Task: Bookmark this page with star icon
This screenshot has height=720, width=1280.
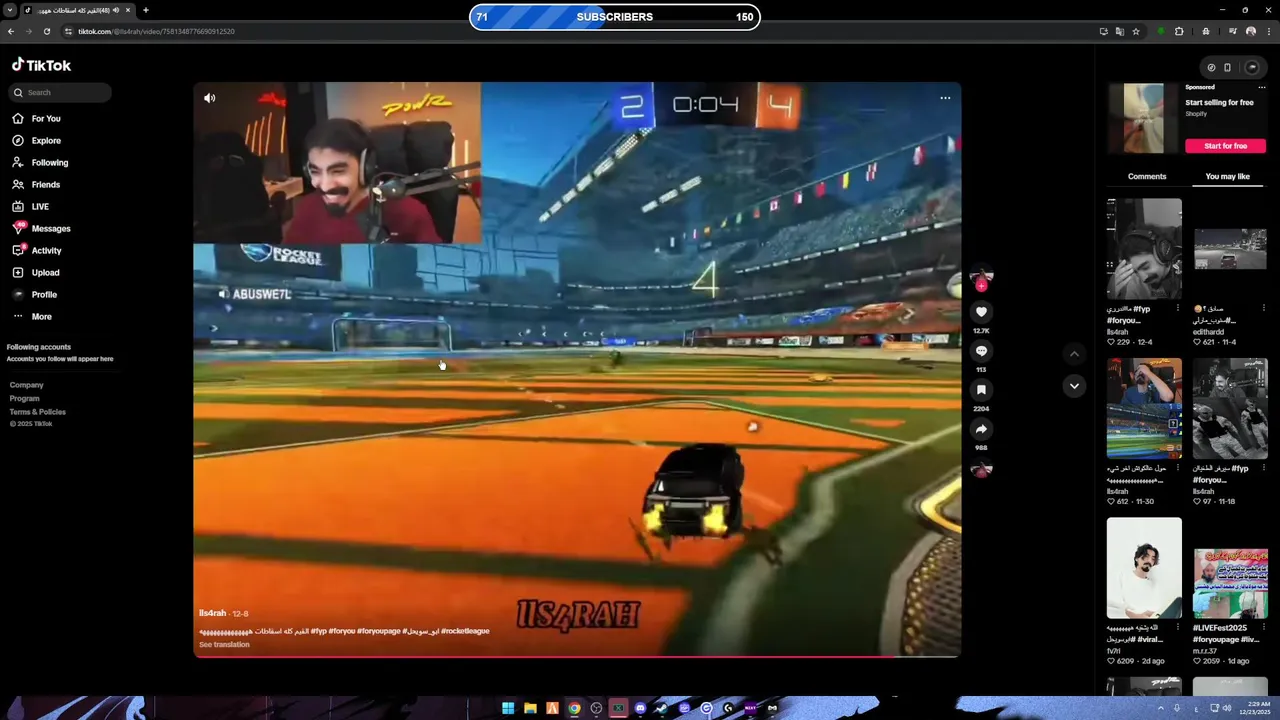Action: [1136, 31]
